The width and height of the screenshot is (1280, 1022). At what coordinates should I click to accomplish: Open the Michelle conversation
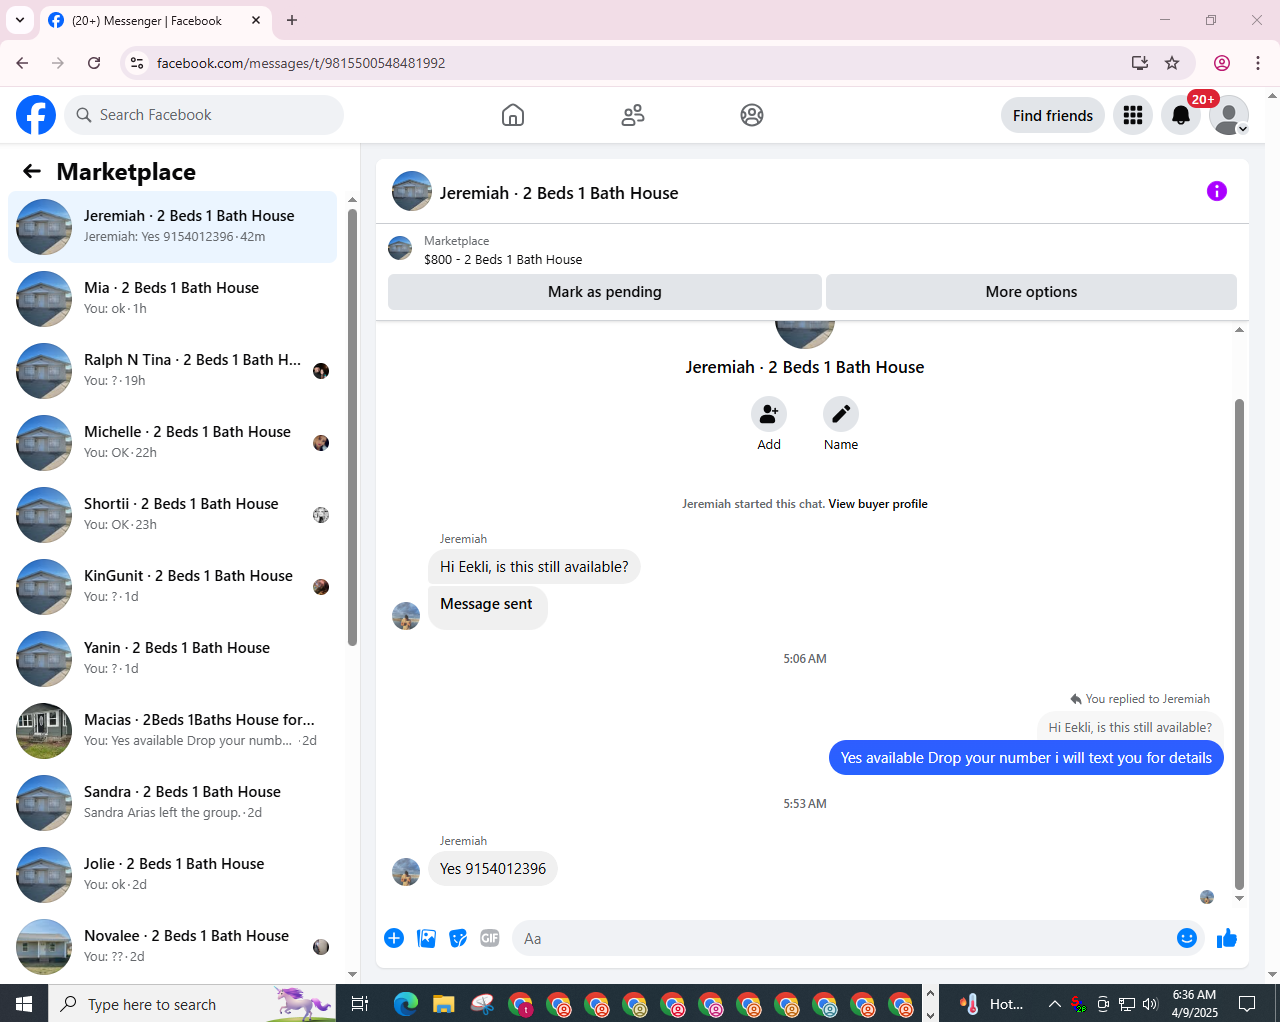[173, 443]
